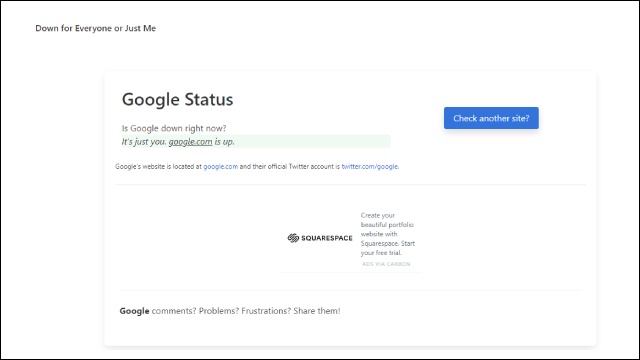
Task: Open the Ads via Carbon label
Action: [386, 264]
